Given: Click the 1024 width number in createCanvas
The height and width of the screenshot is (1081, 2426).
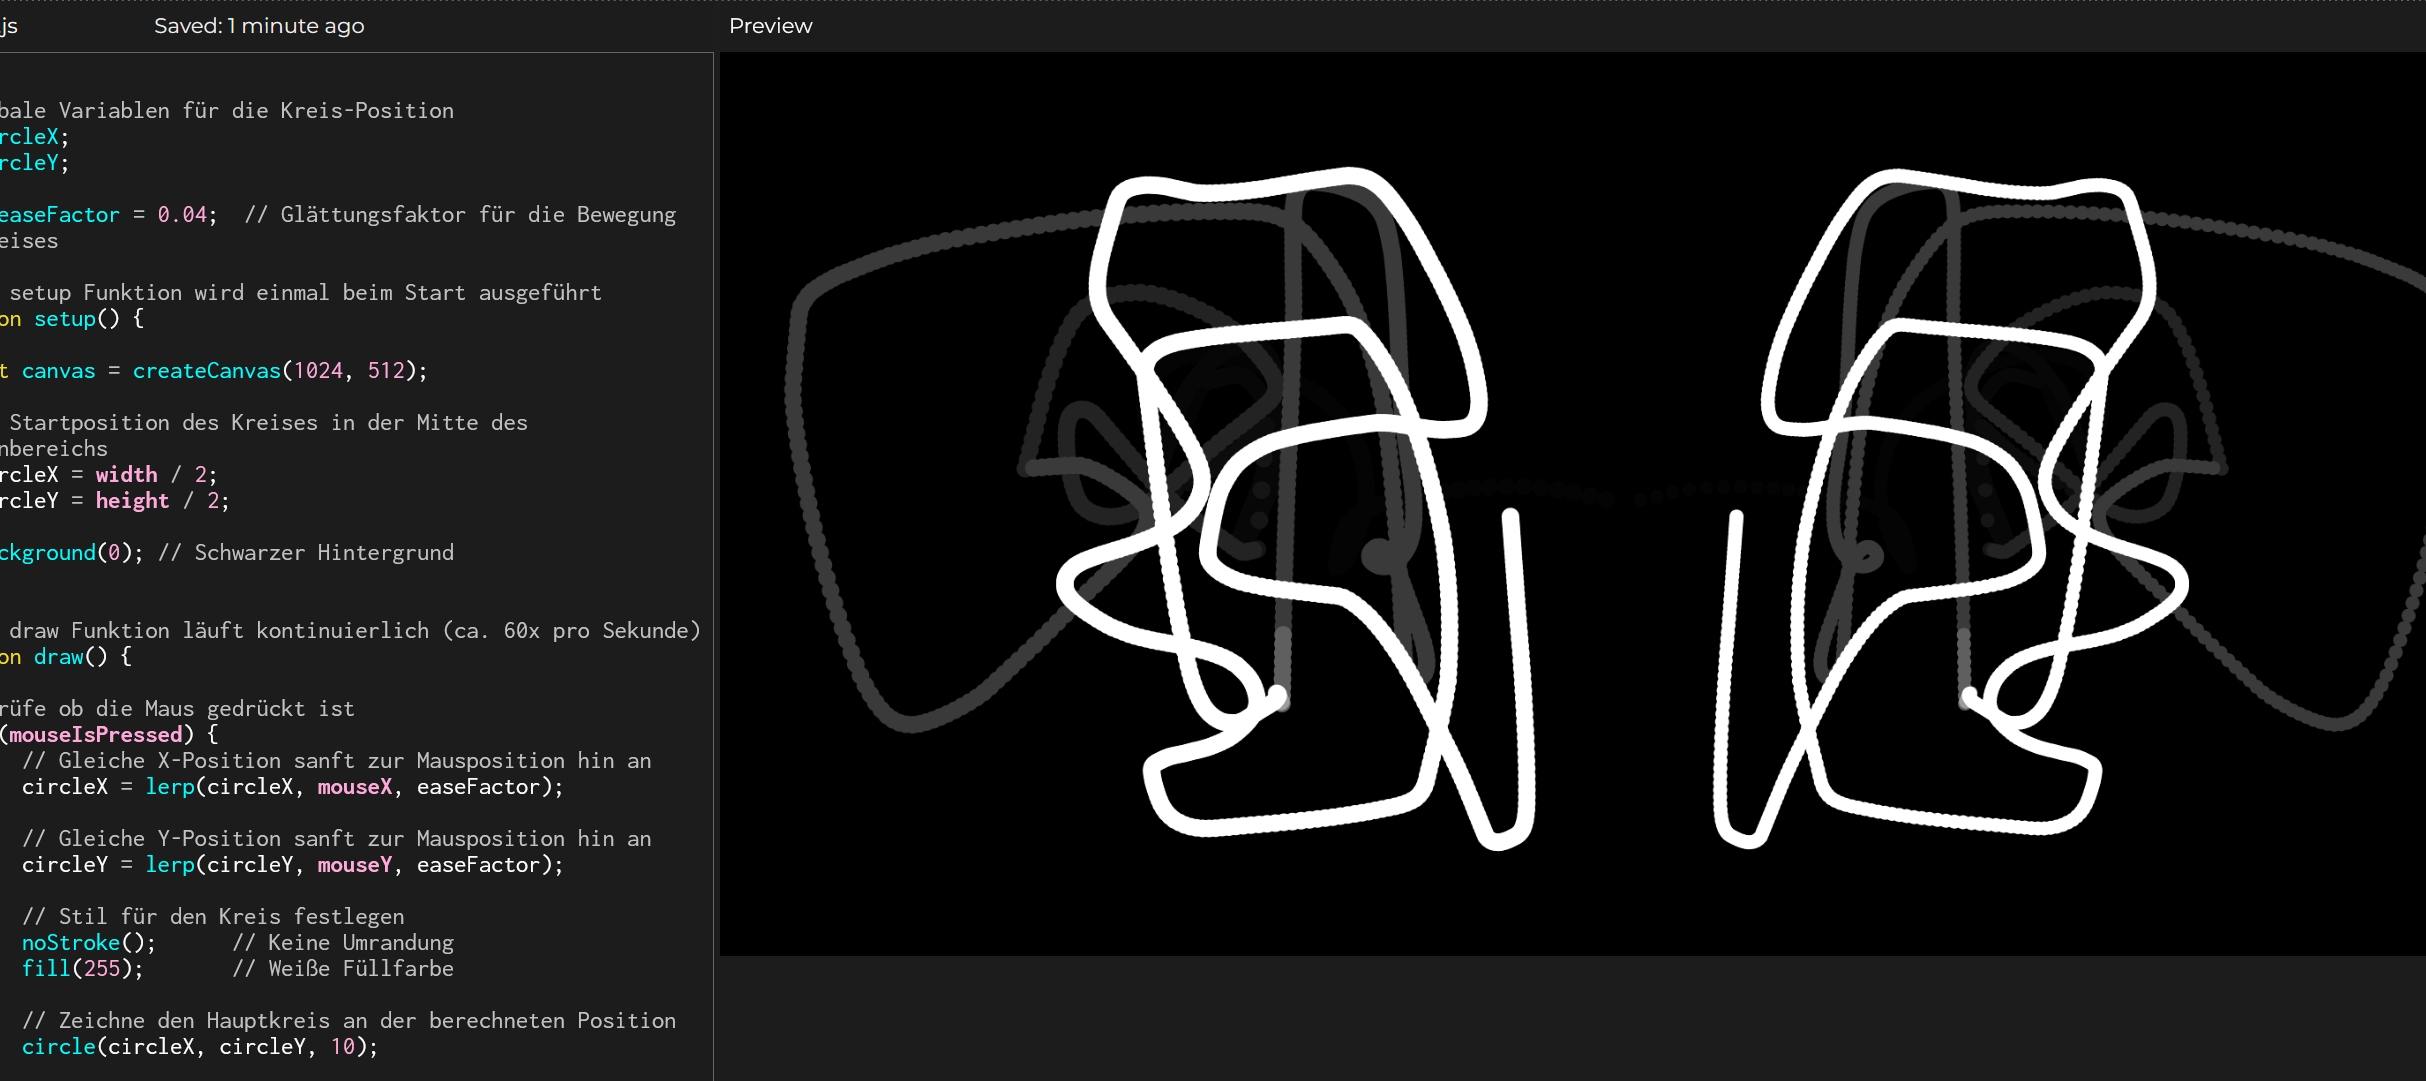Looking at the screenshot, I should pyautogui.click(x=318, y=371).
